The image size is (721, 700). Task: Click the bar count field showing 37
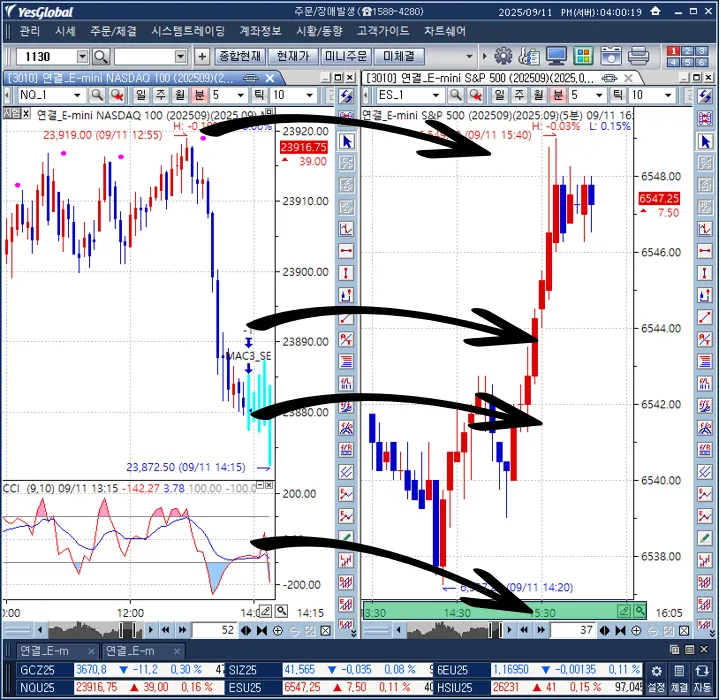click(573, 631)
